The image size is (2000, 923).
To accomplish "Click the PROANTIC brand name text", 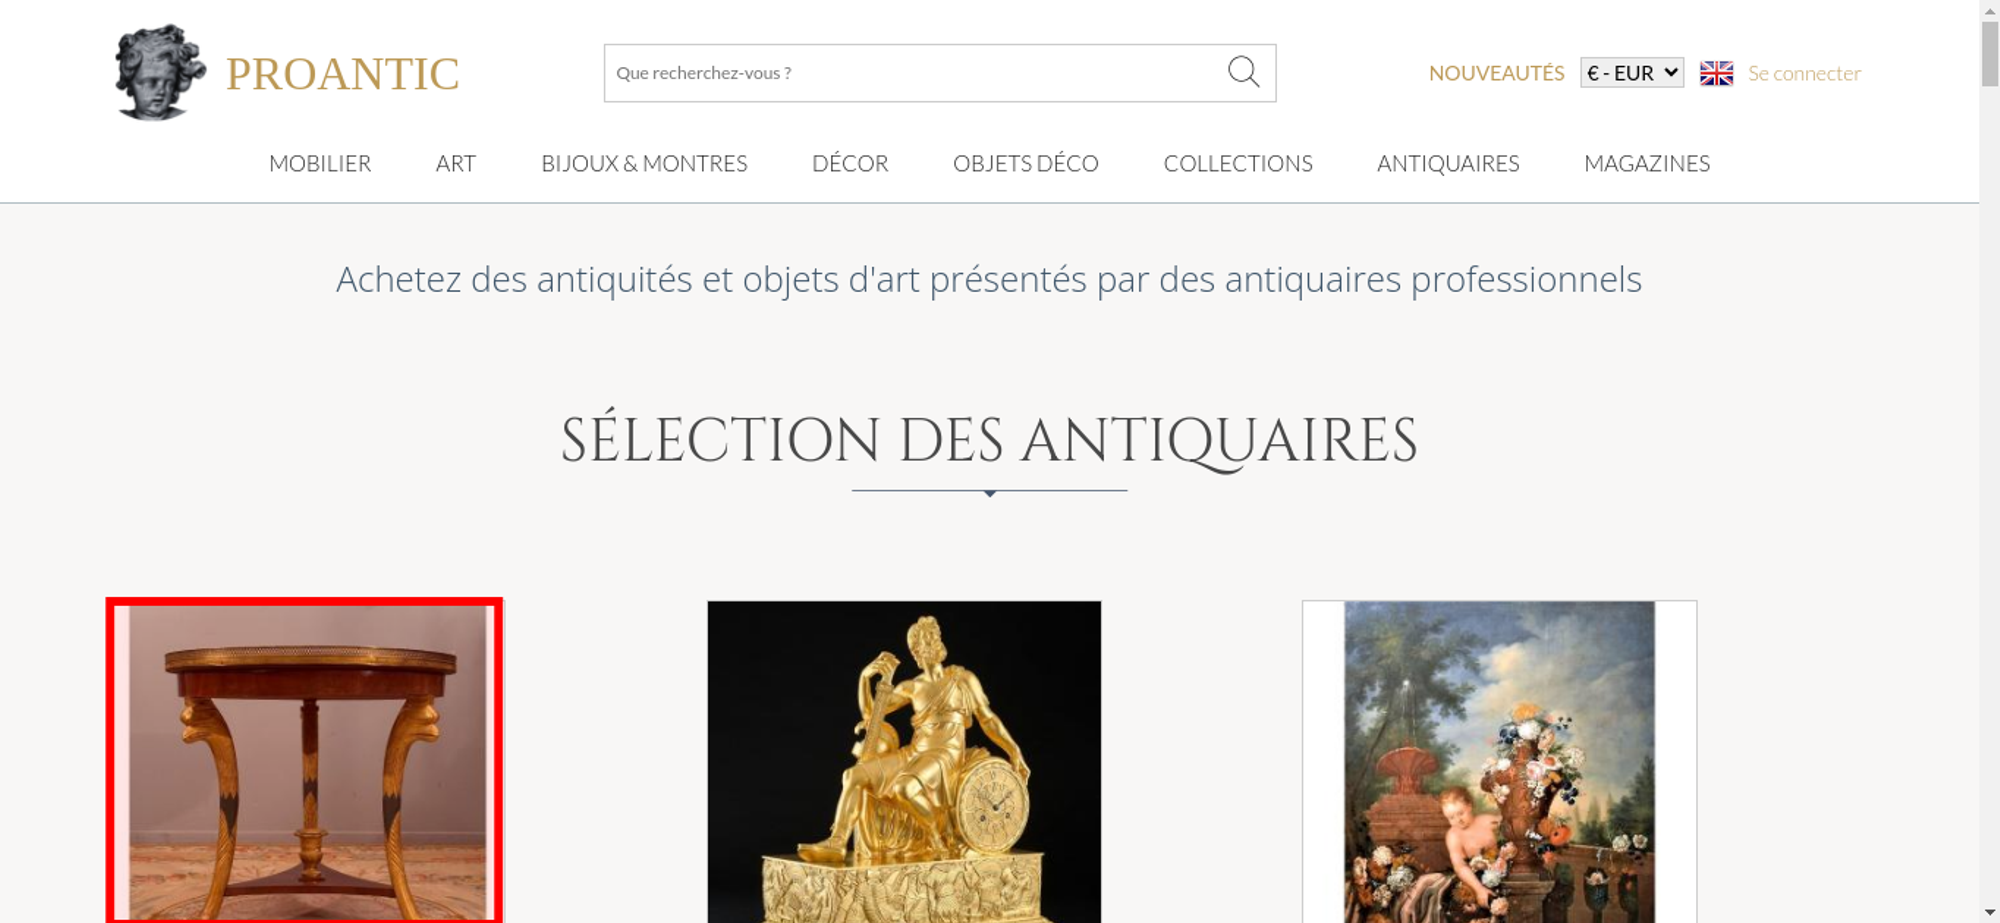I will point(343,74).
